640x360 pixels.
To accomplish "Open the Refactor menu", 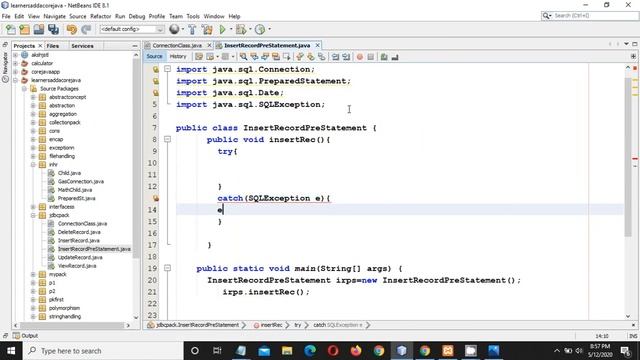I will 100,16.
